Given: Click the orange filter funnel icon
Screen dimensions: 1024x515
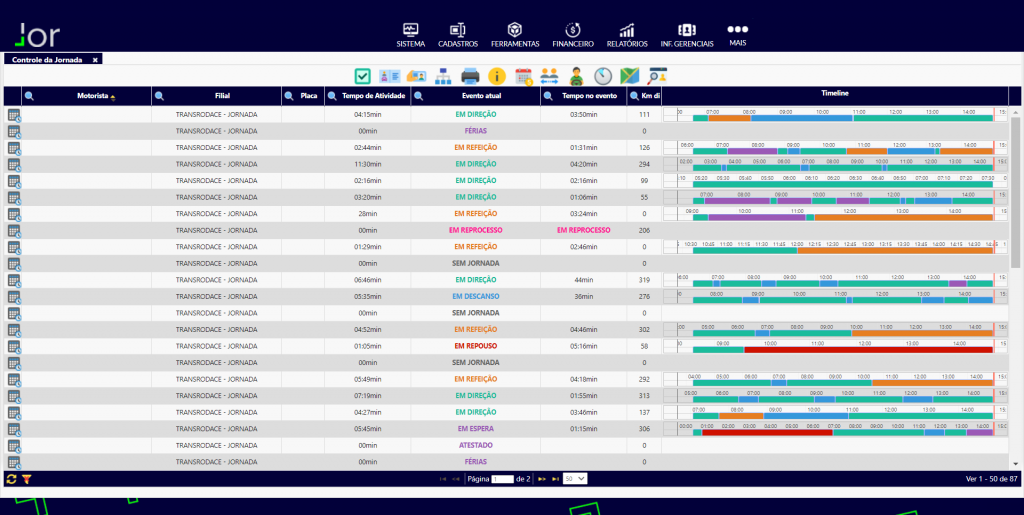Looking at the screenshot, I should (x=27, y=479).
